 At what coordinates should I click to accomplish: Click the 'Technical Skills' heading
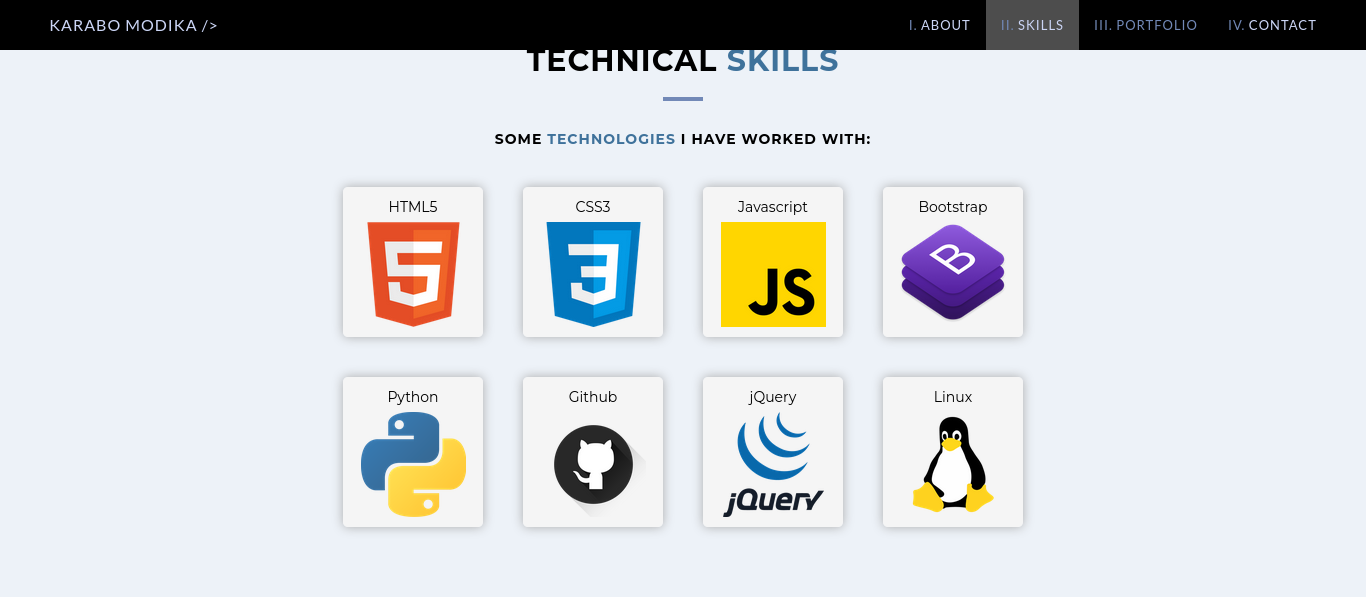[x=683, y=62]
